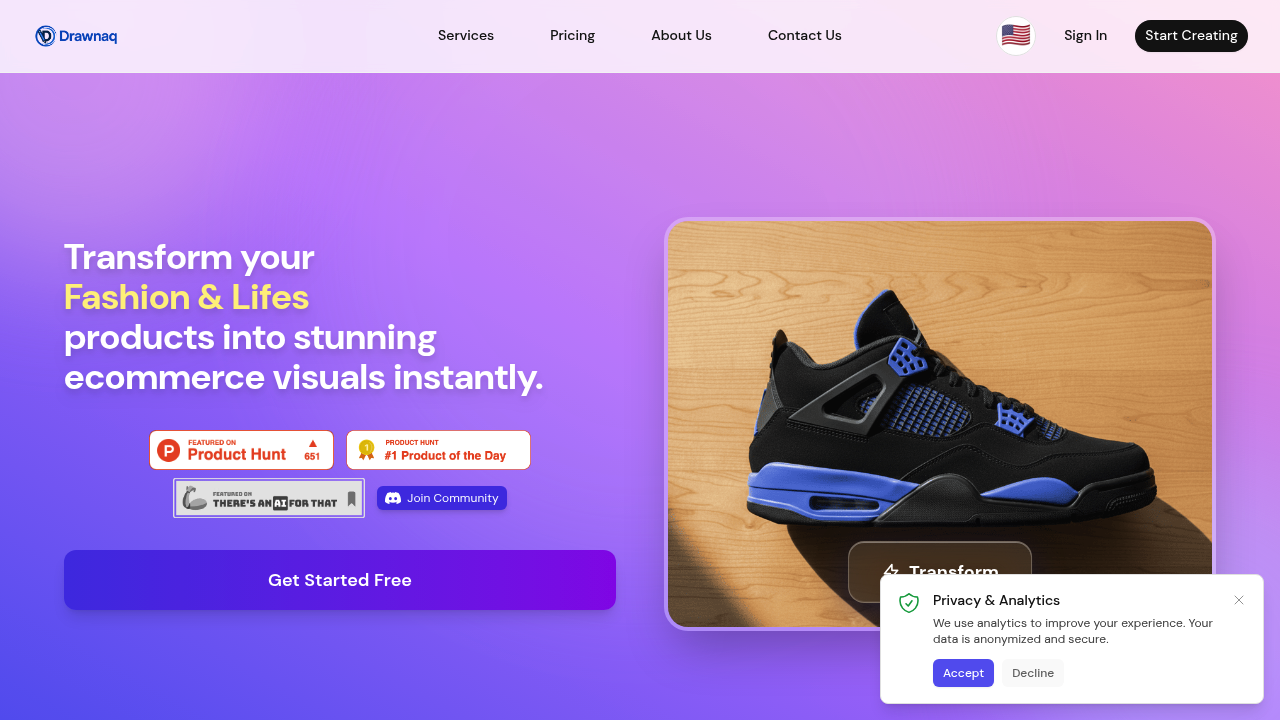This screenshot has width=1280, height=720.
Task: Click the Discord icon in Join Community
Action: coord(393,498)
